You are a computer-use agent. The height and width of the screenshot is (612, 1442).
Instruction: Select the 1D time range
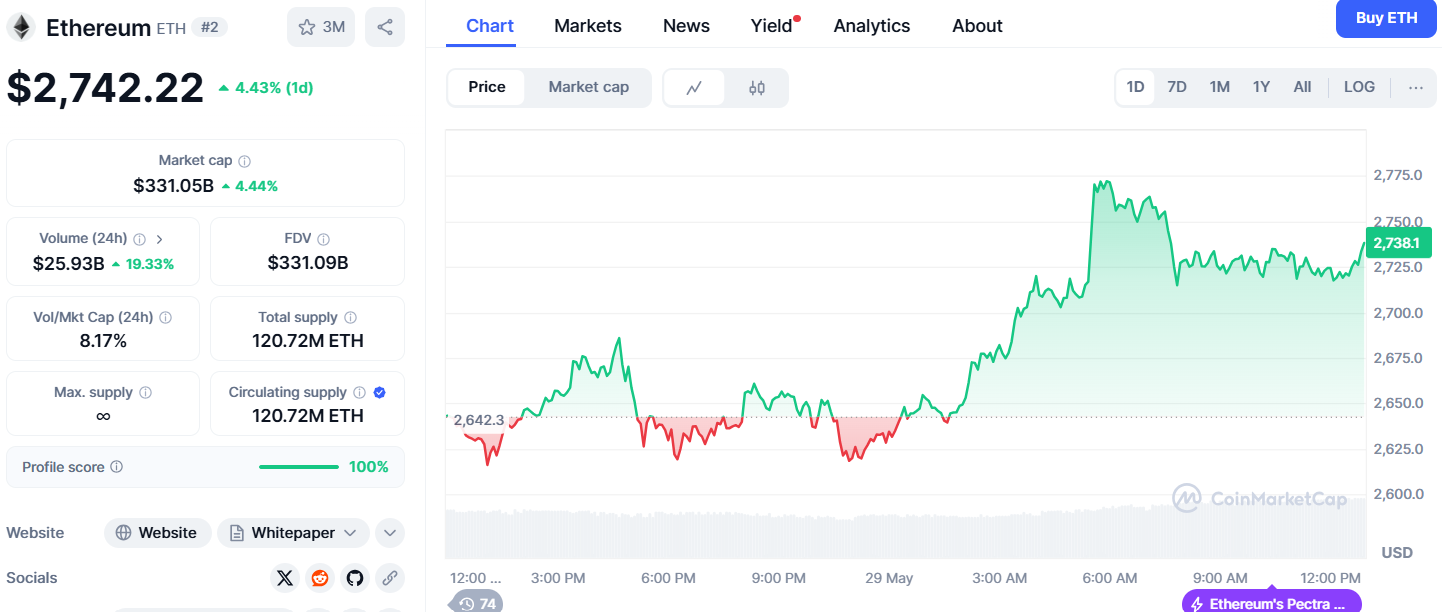point(1135,87)
